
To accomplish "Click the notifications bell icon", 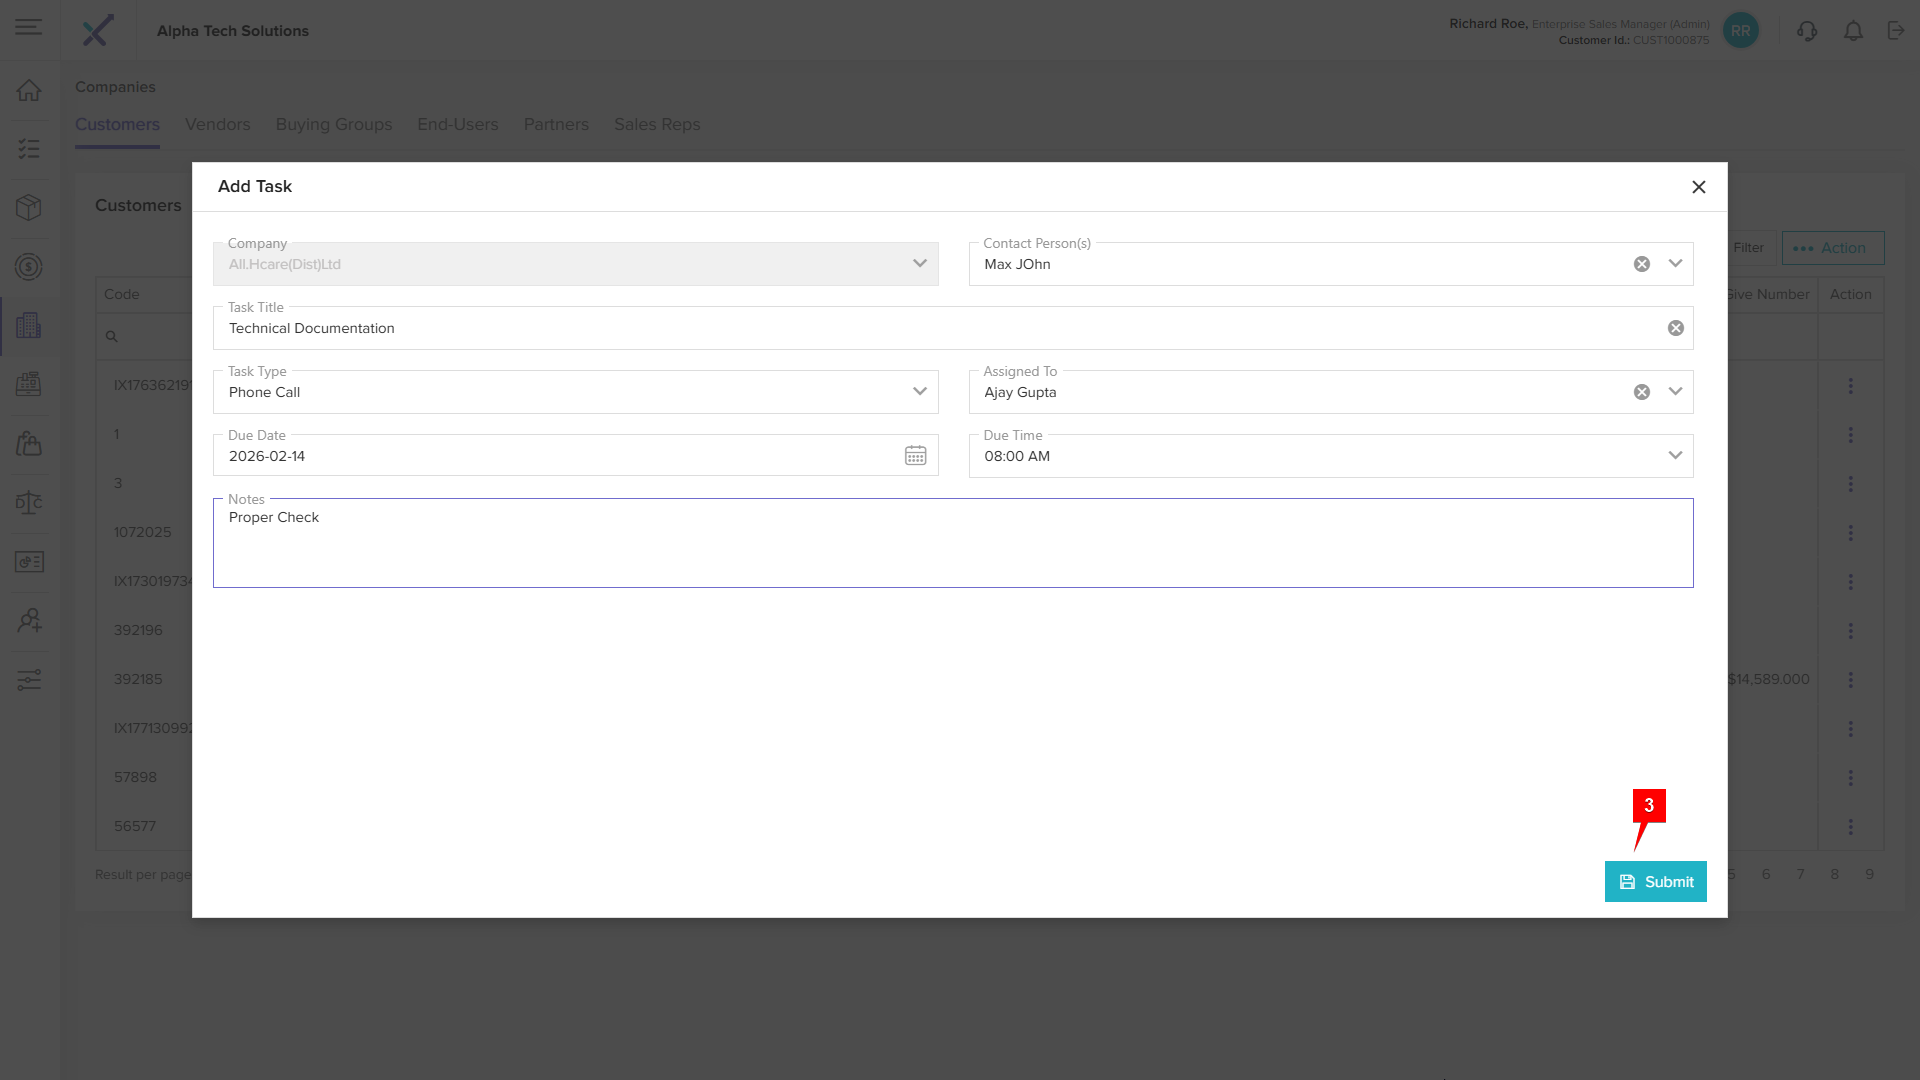I will 1853,31.
